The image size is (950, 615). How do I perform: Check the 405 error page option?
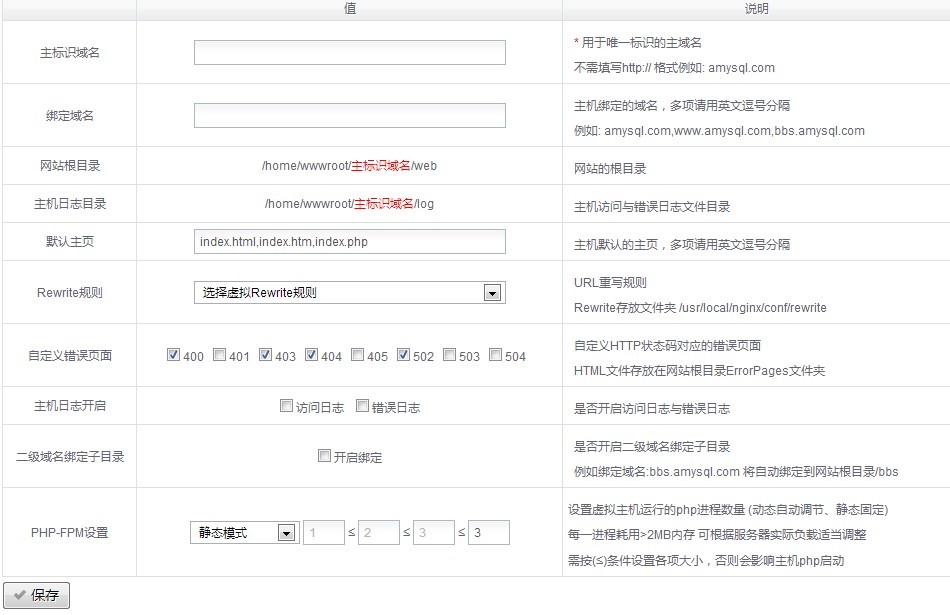coord(358,355)
